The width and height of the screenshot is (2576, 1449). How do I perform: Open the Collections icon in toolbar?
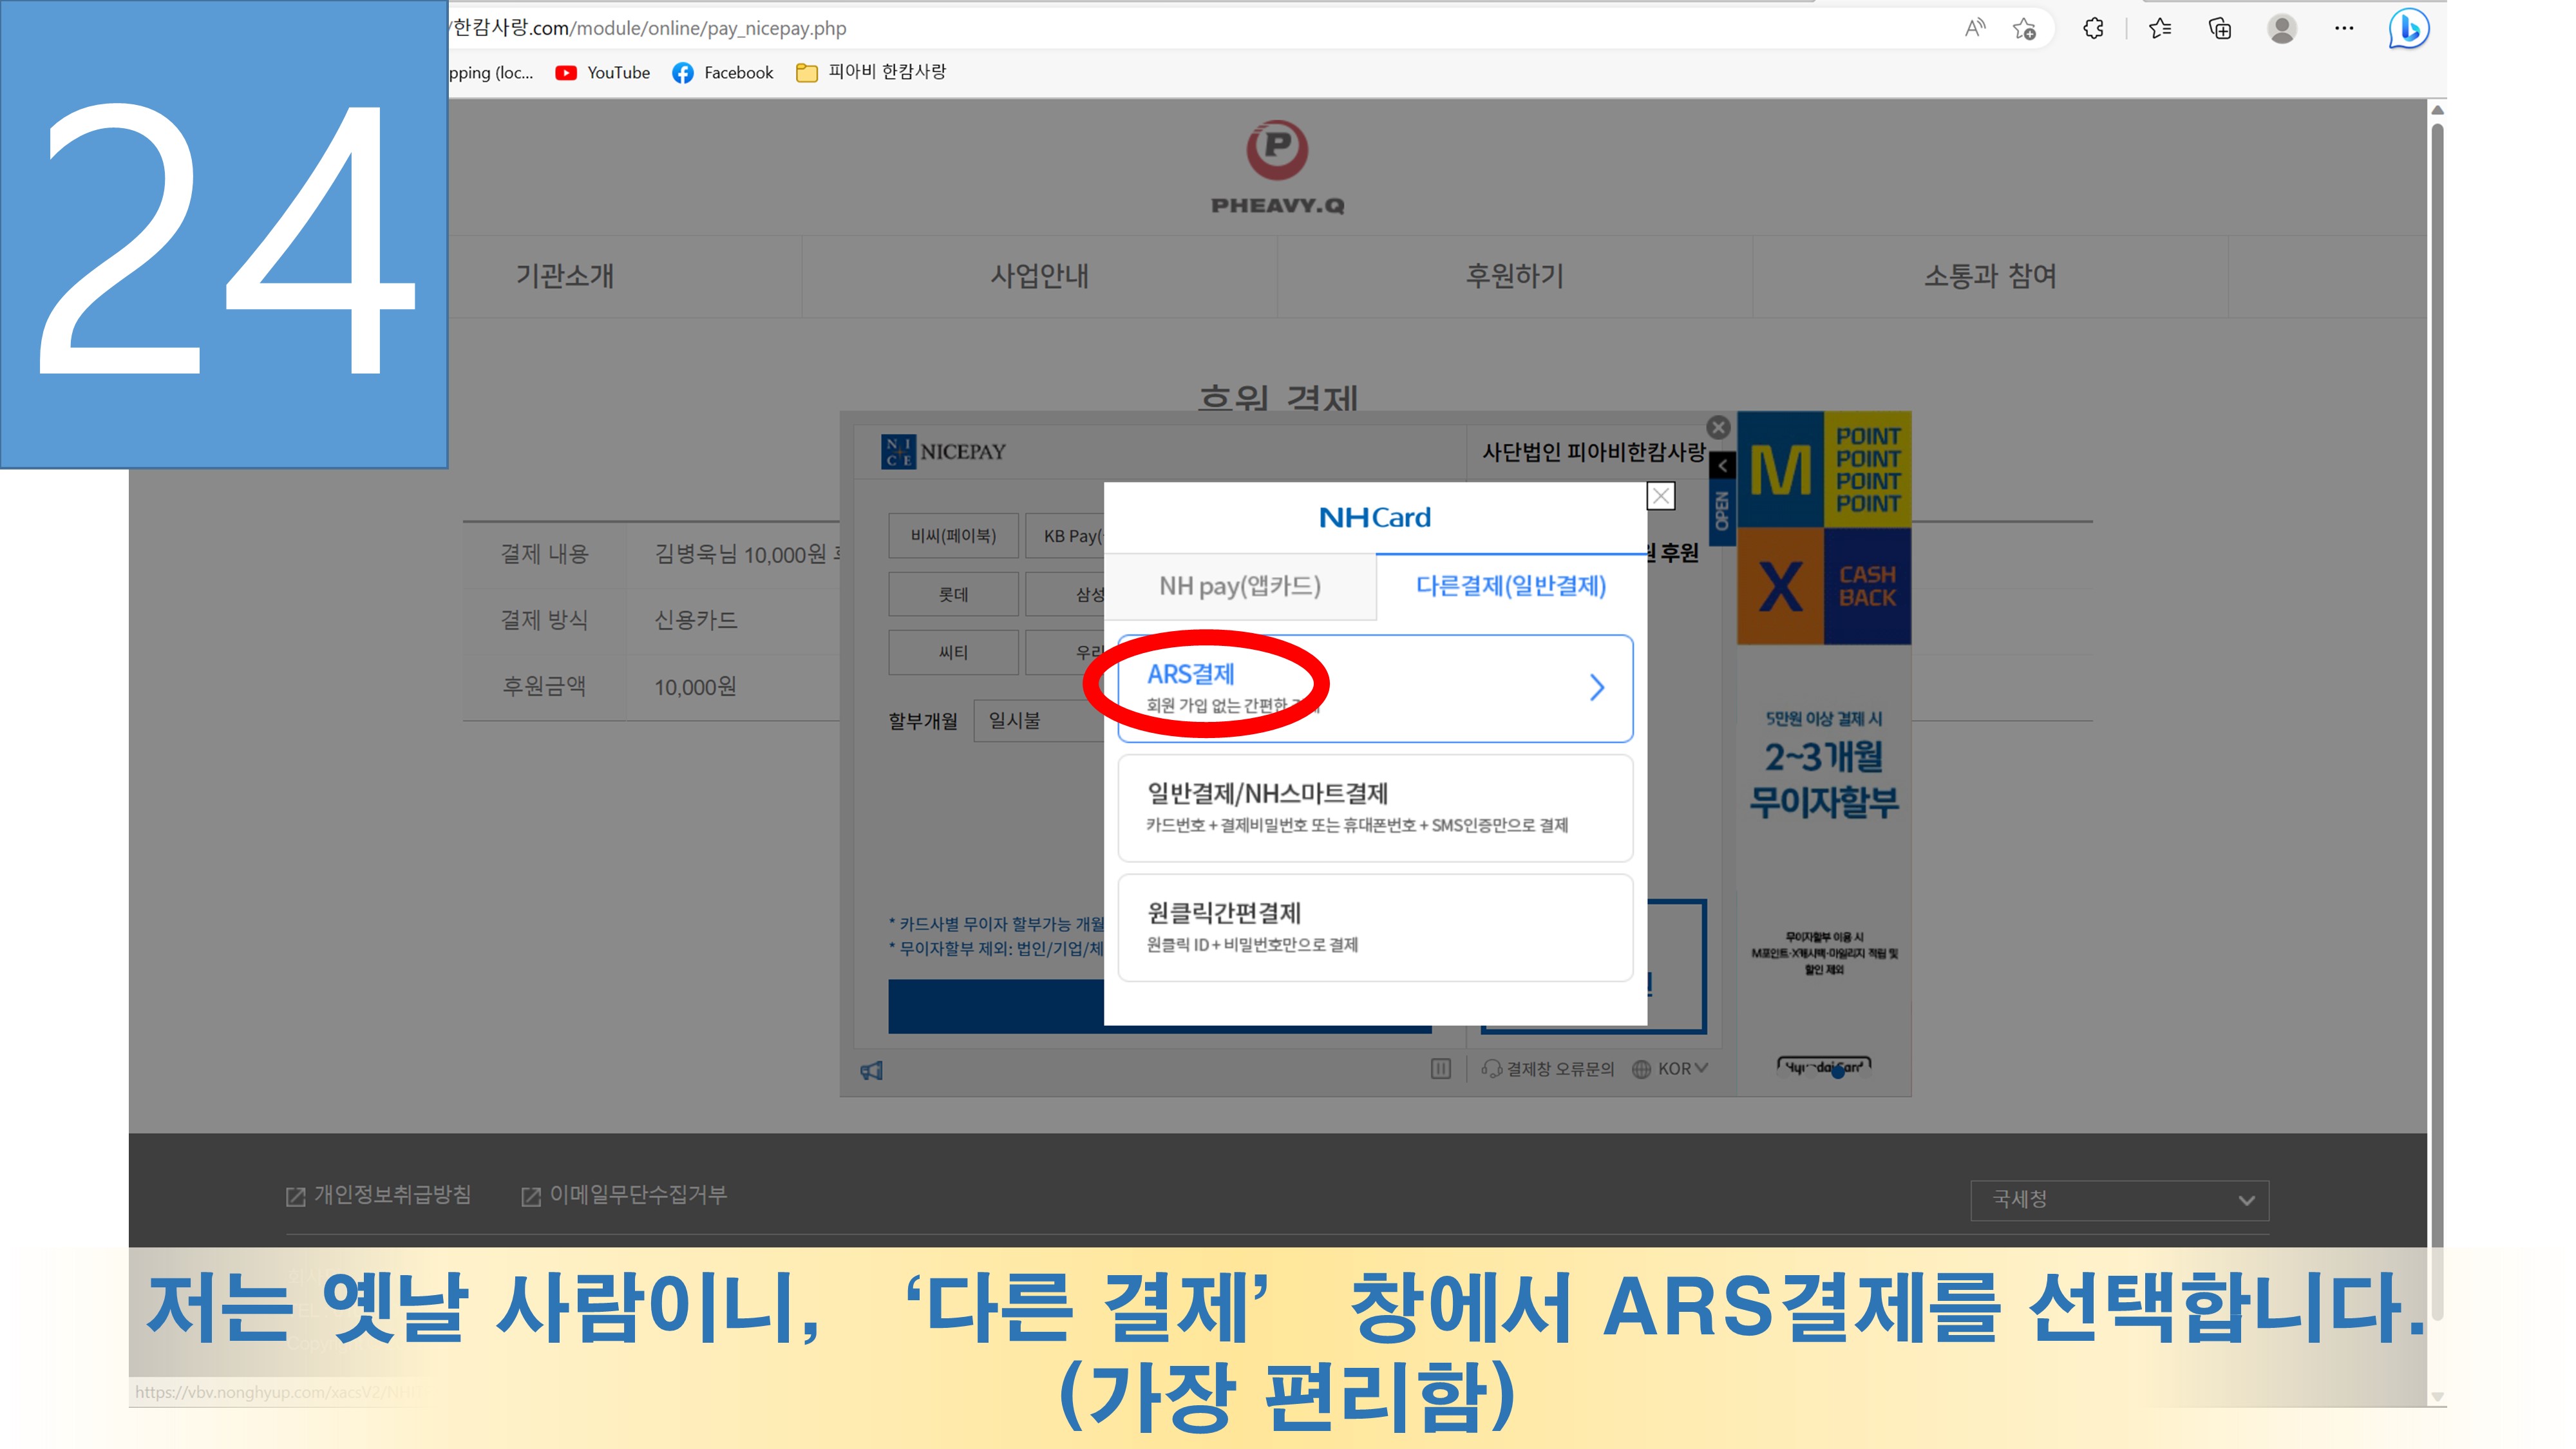click(2220, 29)
